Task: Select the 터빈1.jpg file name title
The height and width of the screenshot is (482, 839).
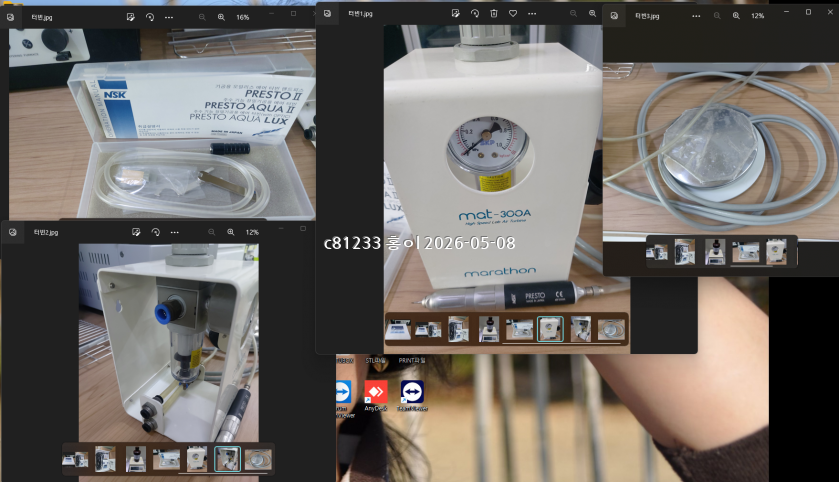Action: [360, 13]
